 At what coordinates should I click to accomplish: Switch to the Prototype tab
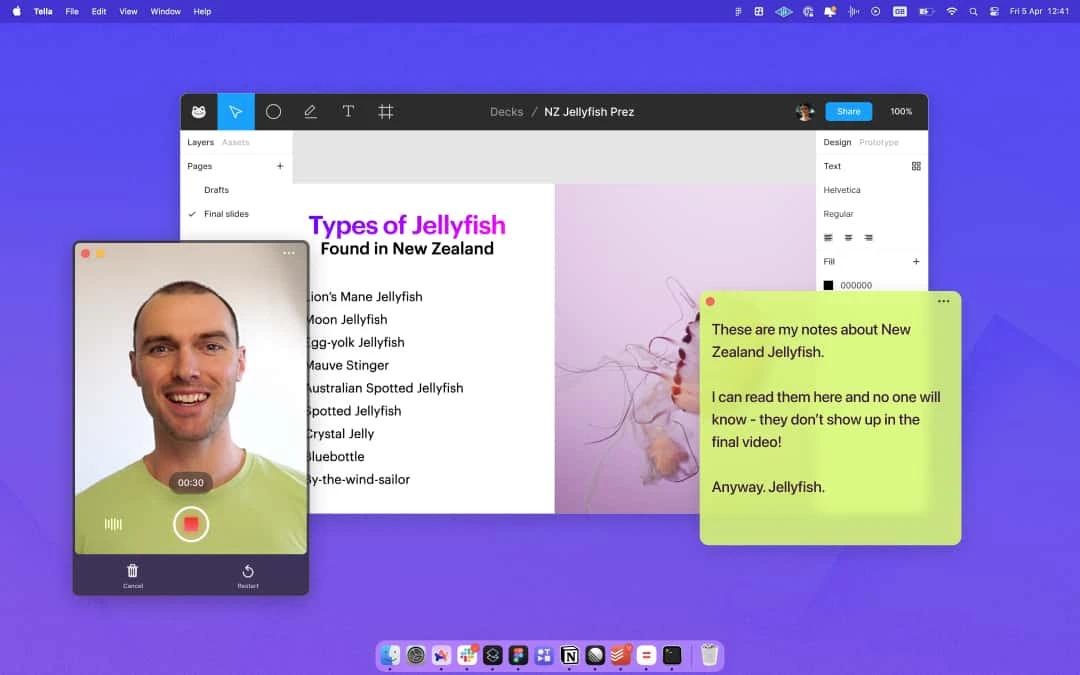tap(879, 143)
